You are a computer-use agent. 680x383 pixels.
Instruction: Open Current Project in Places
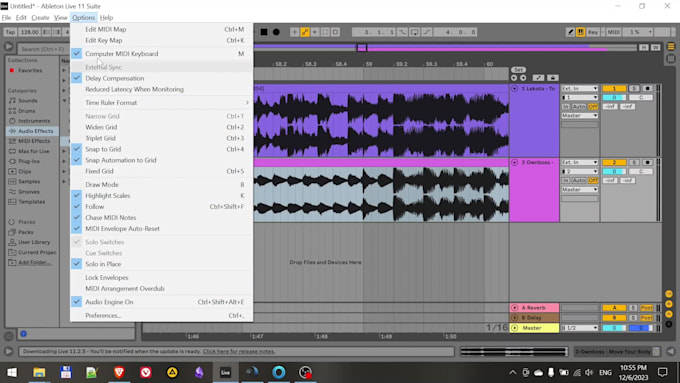[37, 252]
